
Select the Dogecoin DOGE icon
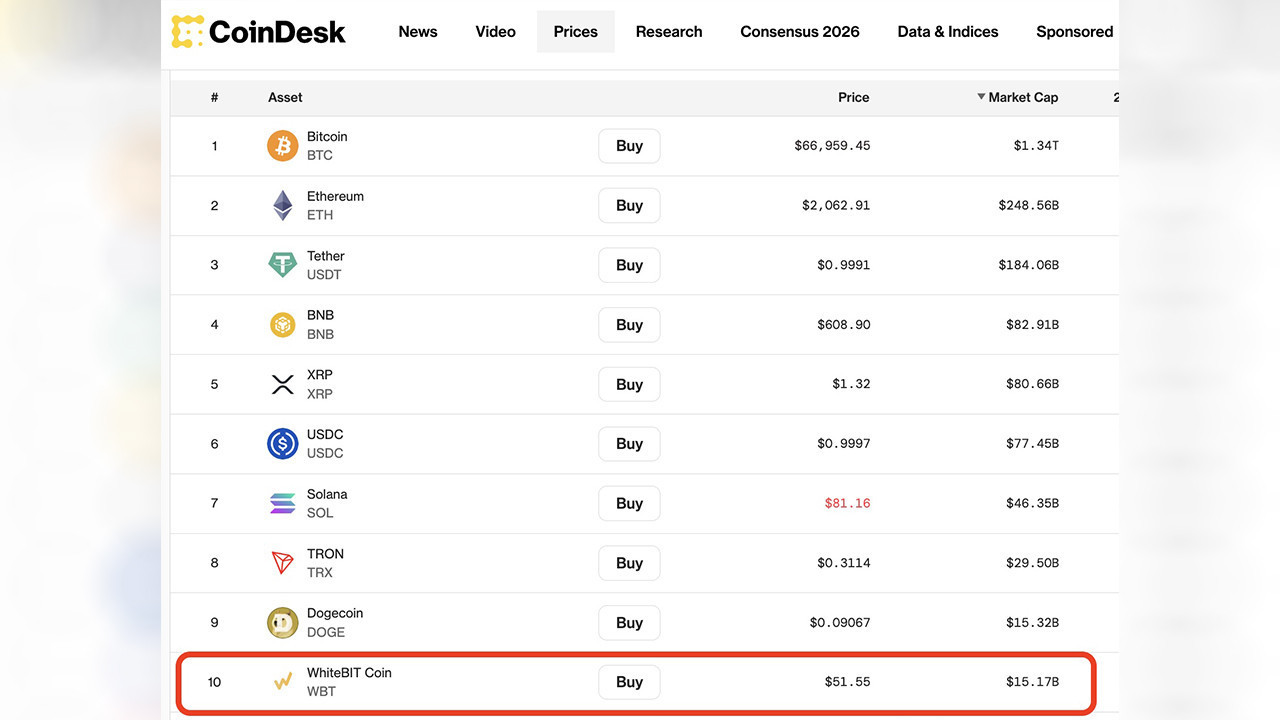[x=281, y=622]
